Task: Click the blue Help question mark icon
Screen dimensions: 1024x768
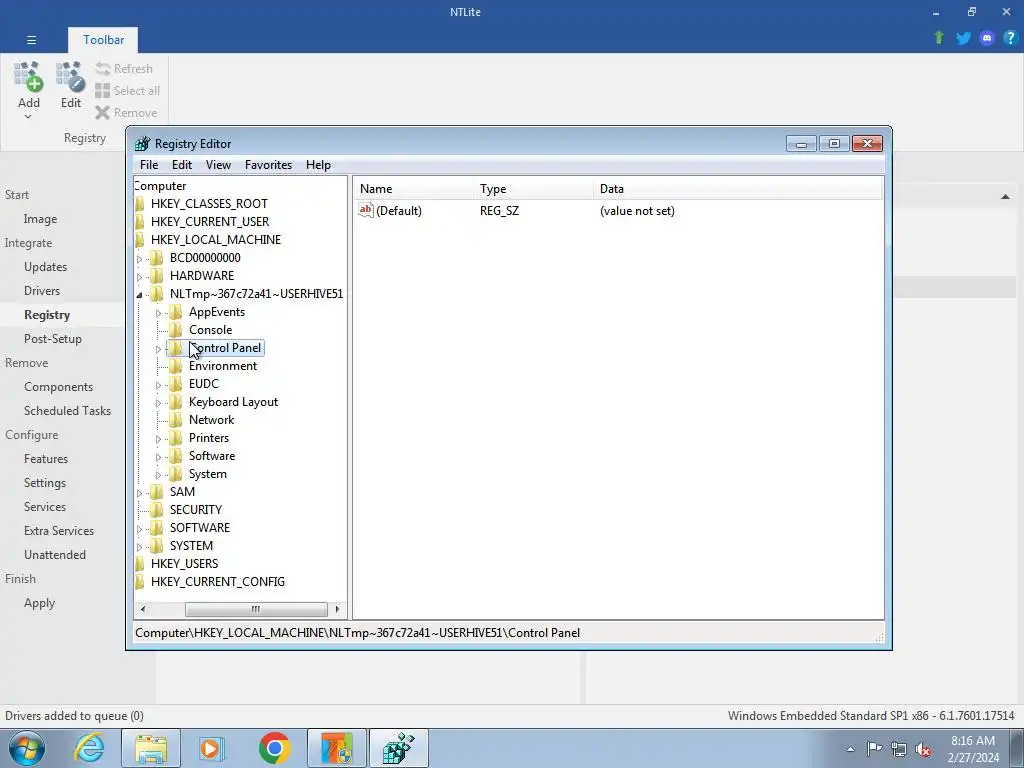Action: pyautogui.click(x=1010, y=38)
